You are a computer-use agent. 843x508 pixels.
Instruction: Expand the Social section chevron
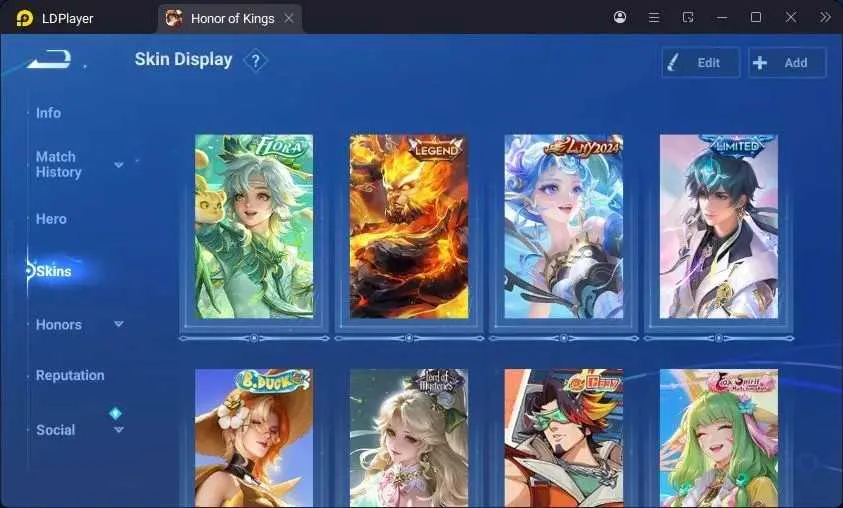[119, 430]
